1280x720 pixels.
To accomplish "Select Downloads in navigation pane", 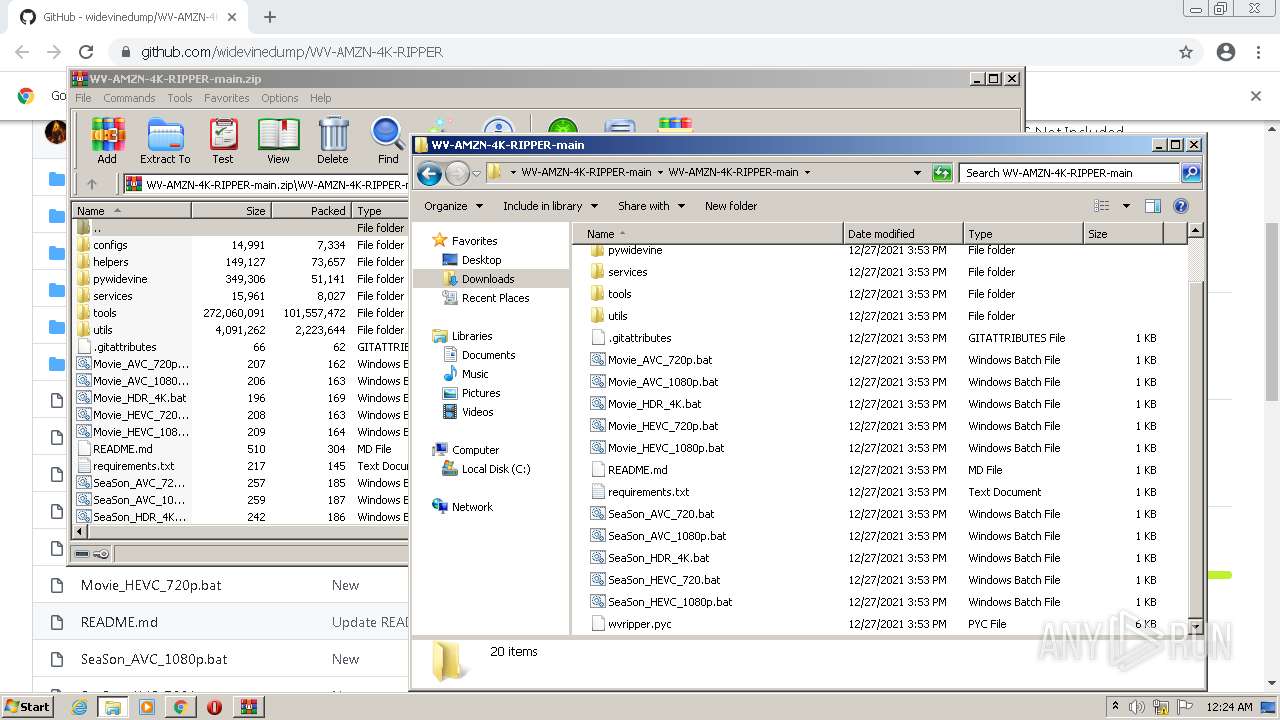I will [488, 279].
